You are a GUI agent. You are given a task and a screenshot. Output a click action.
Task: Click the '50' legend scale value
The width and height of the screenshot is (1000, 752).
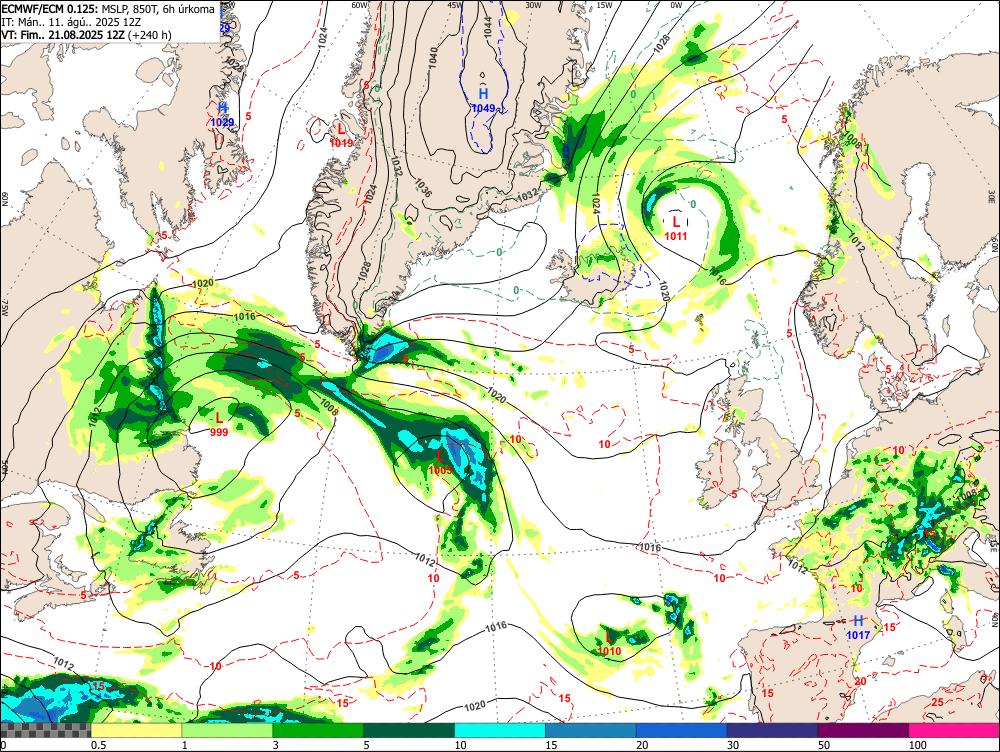824,745
